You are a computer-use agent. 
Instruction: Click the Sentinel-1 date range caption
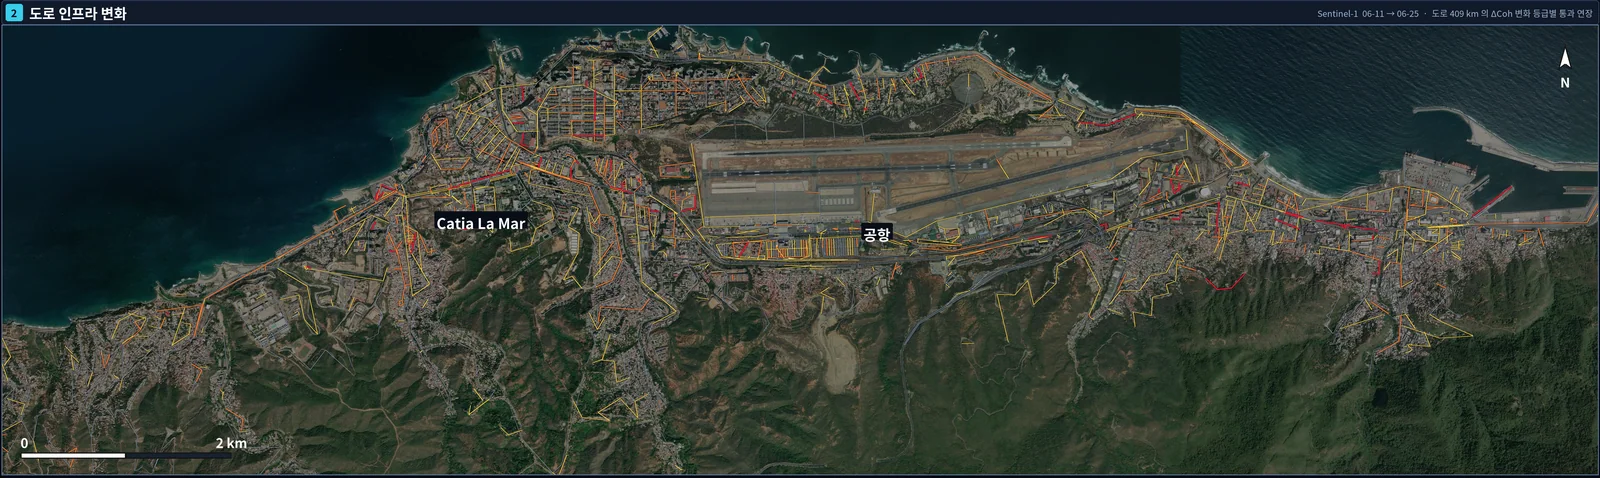coord(1455,14)
